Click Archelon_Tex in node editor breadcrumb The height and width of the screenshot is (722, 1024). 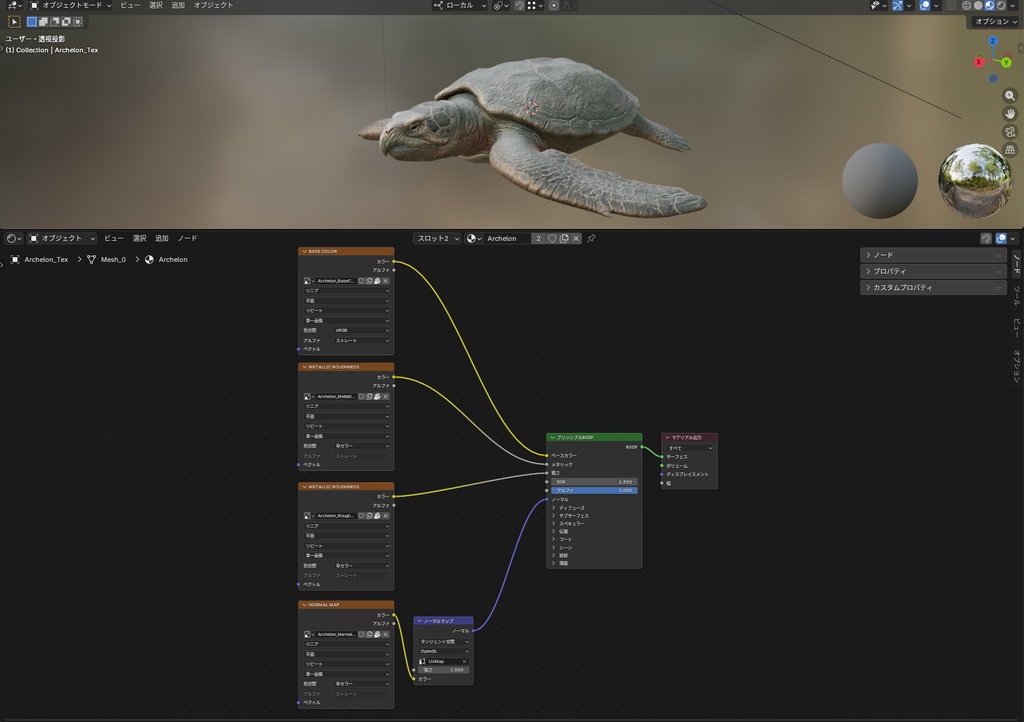coord(46,260)
